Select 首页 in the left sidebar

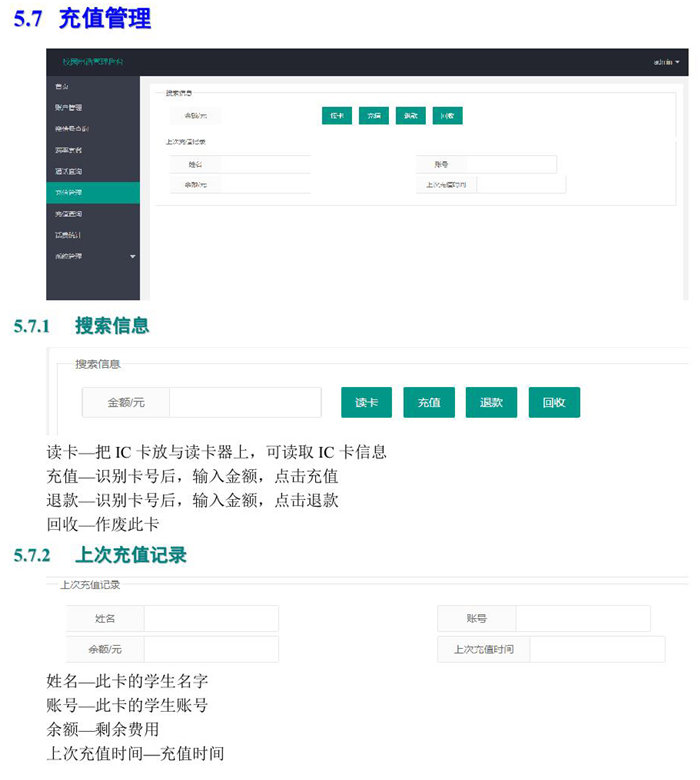coord(63,86)
